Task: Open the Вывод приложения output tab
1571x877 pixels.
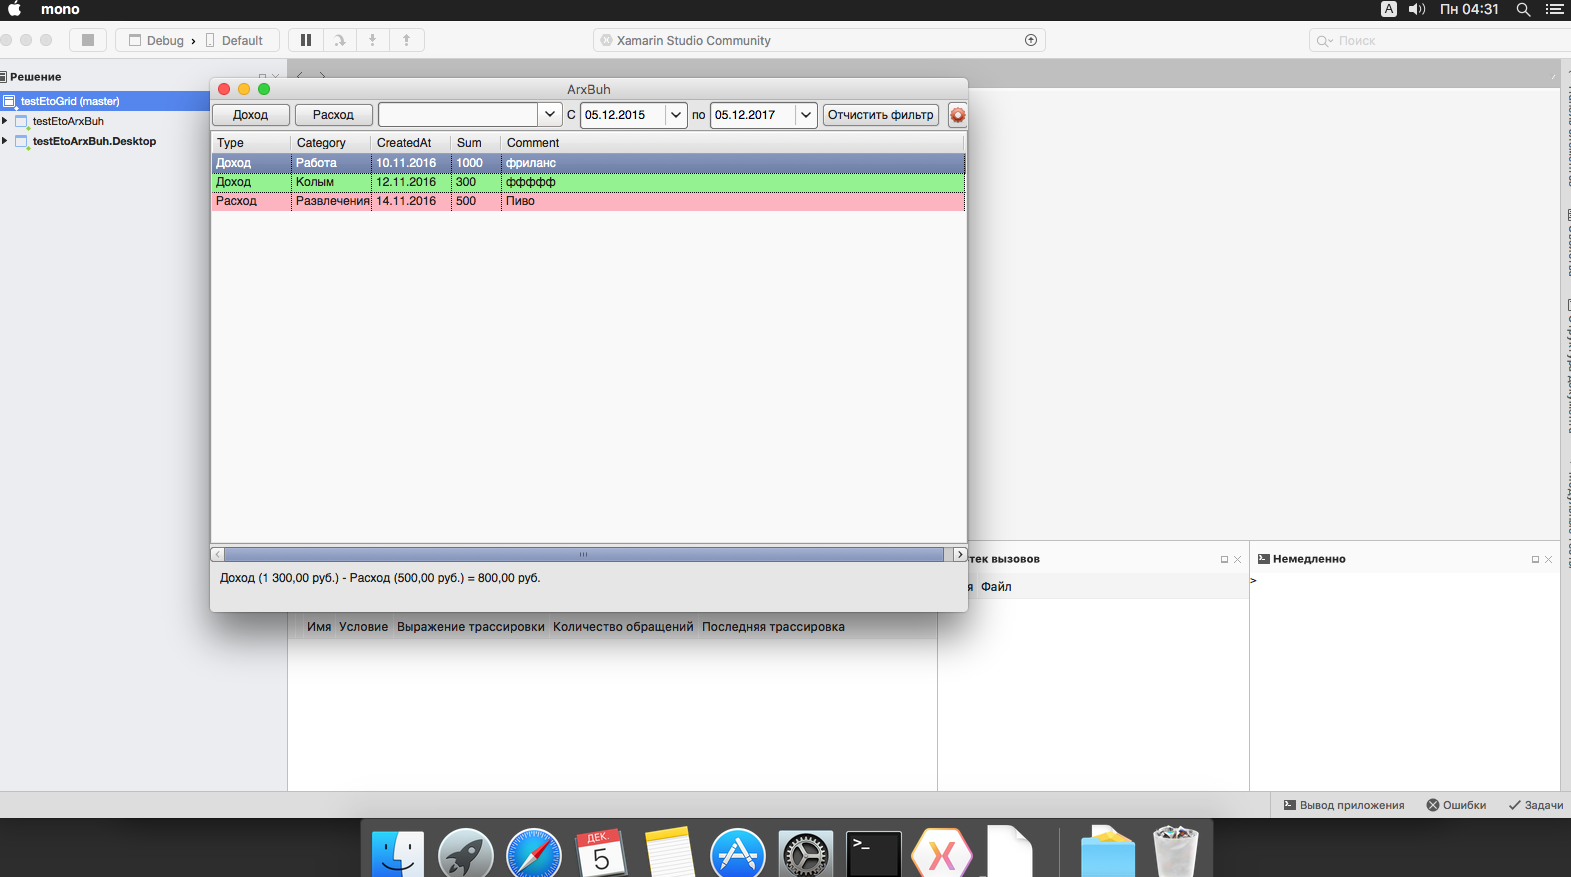Action: coord(1343,805)
